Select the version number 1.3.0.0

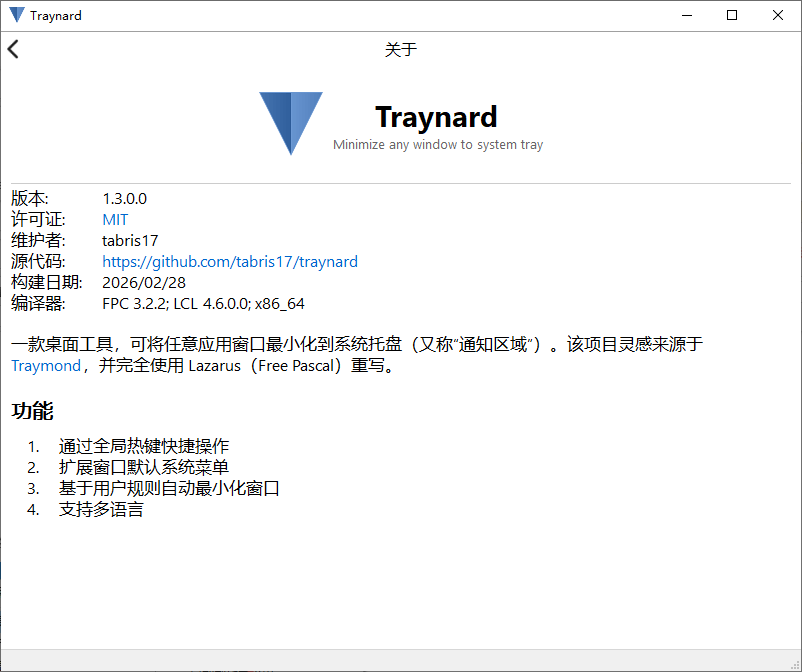[x=126, y=198]
